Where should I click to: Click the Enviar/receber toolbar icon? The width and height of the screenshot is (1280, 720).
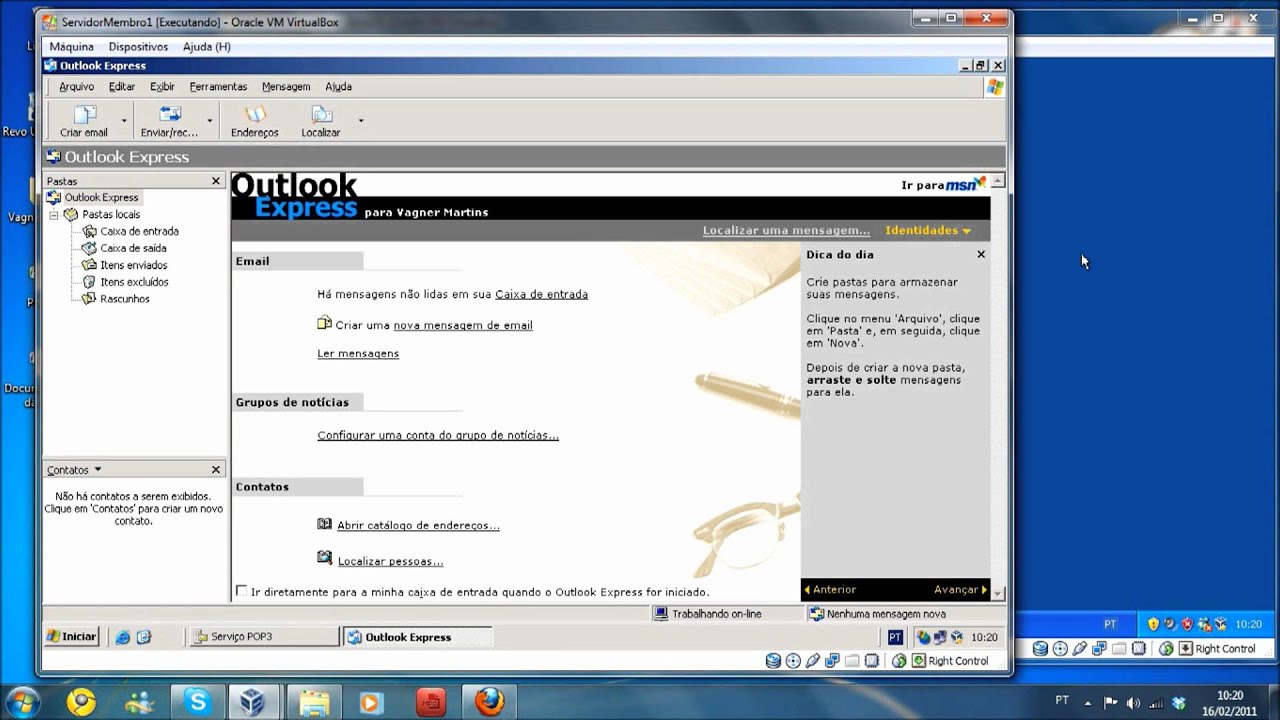(x=170, y=121)
